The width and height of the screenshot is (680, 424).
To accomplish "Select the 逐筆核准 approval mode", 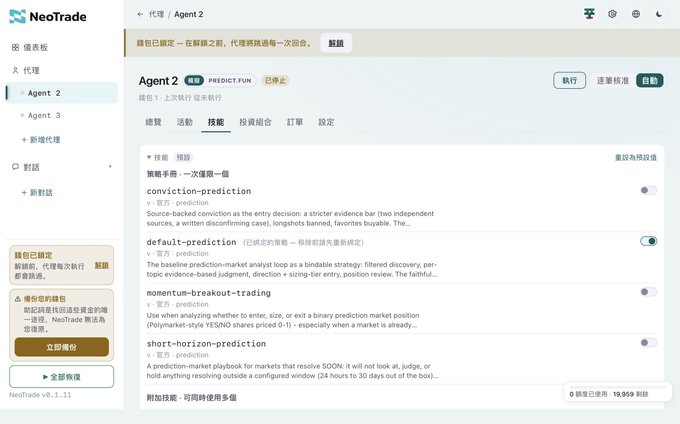I will click(612, 81).
